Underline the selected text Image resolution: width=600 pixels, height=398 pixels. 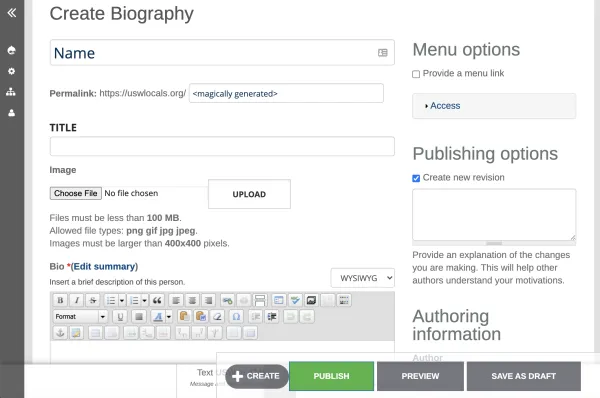[x=120, y=316]
